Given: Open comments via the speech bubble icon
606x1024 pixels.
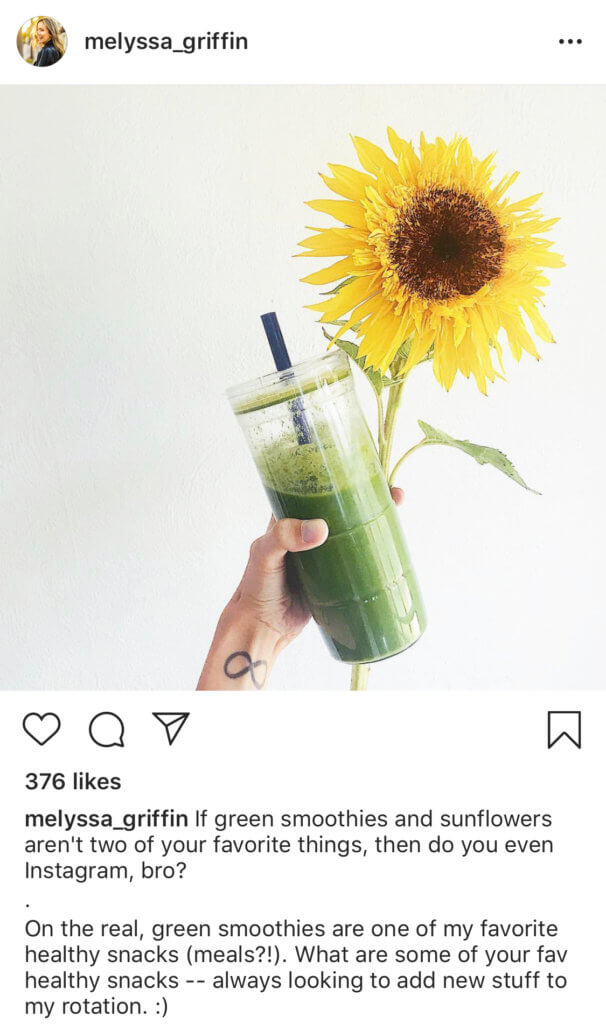Looking at the screenshot, I should pos(106,729).
